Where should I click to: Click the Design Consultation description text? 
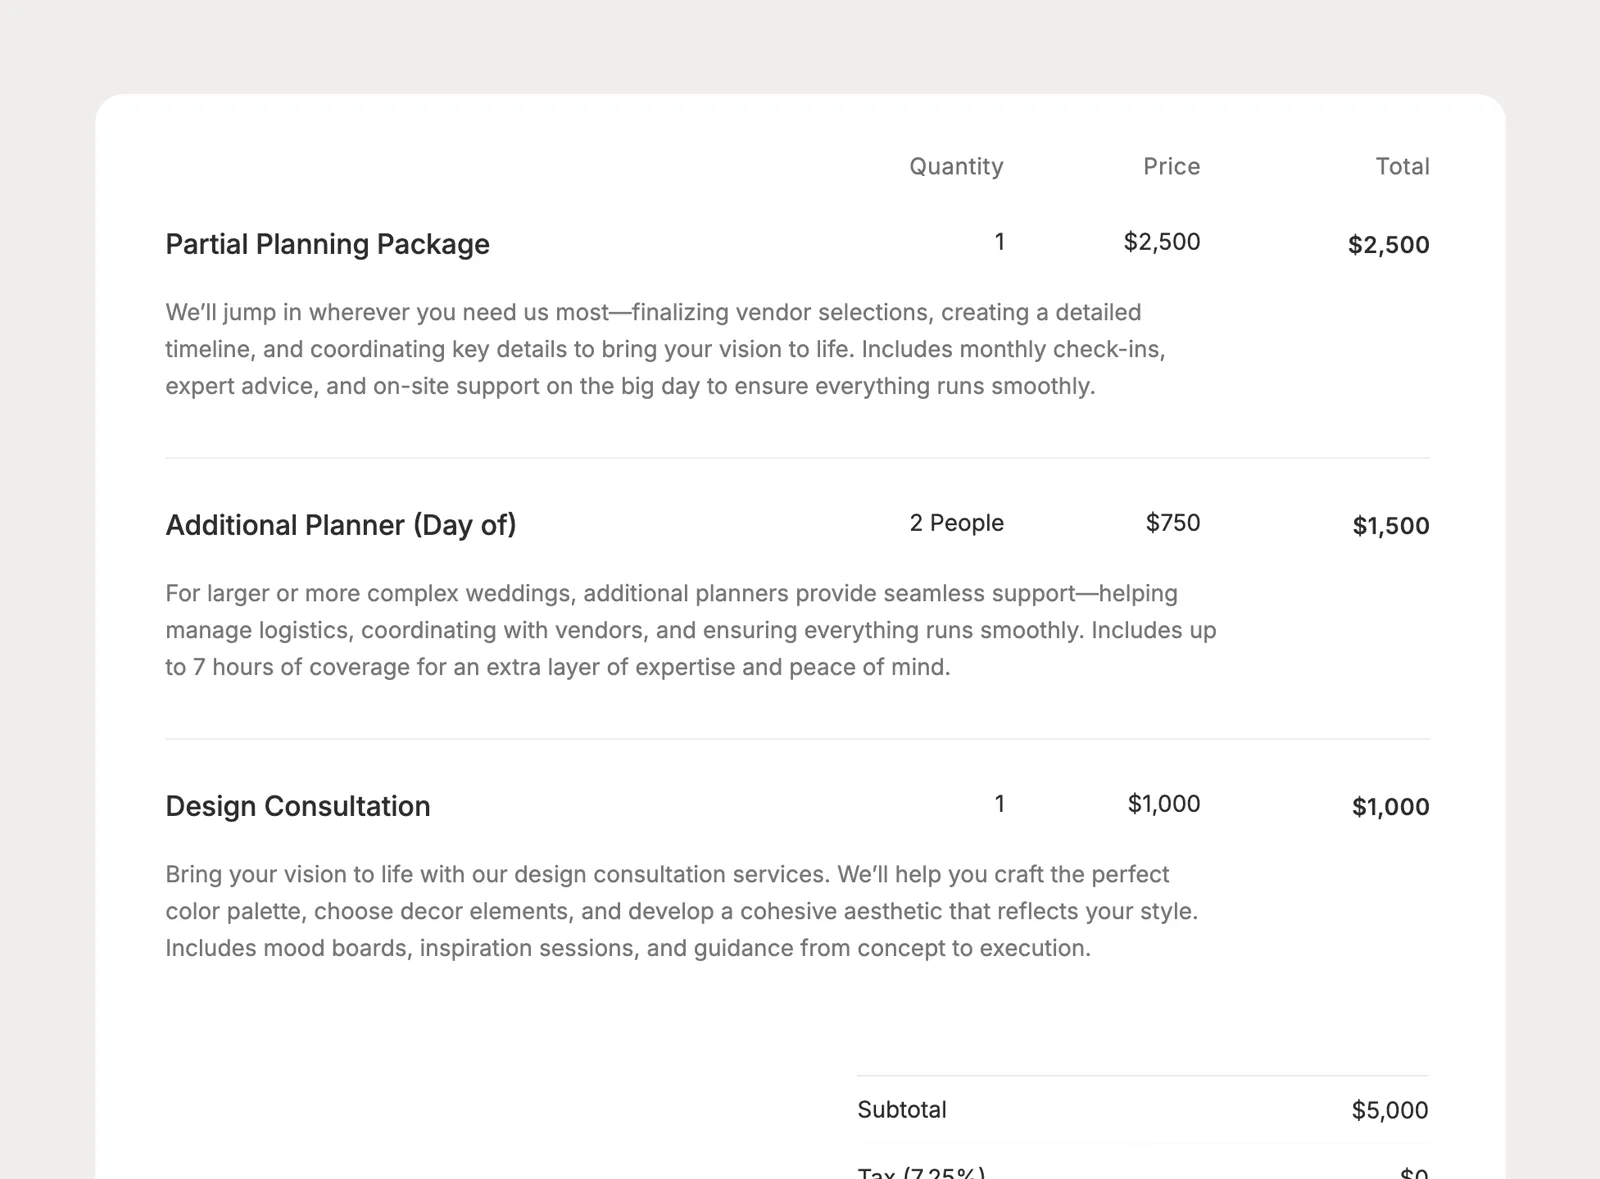(682, 911)
